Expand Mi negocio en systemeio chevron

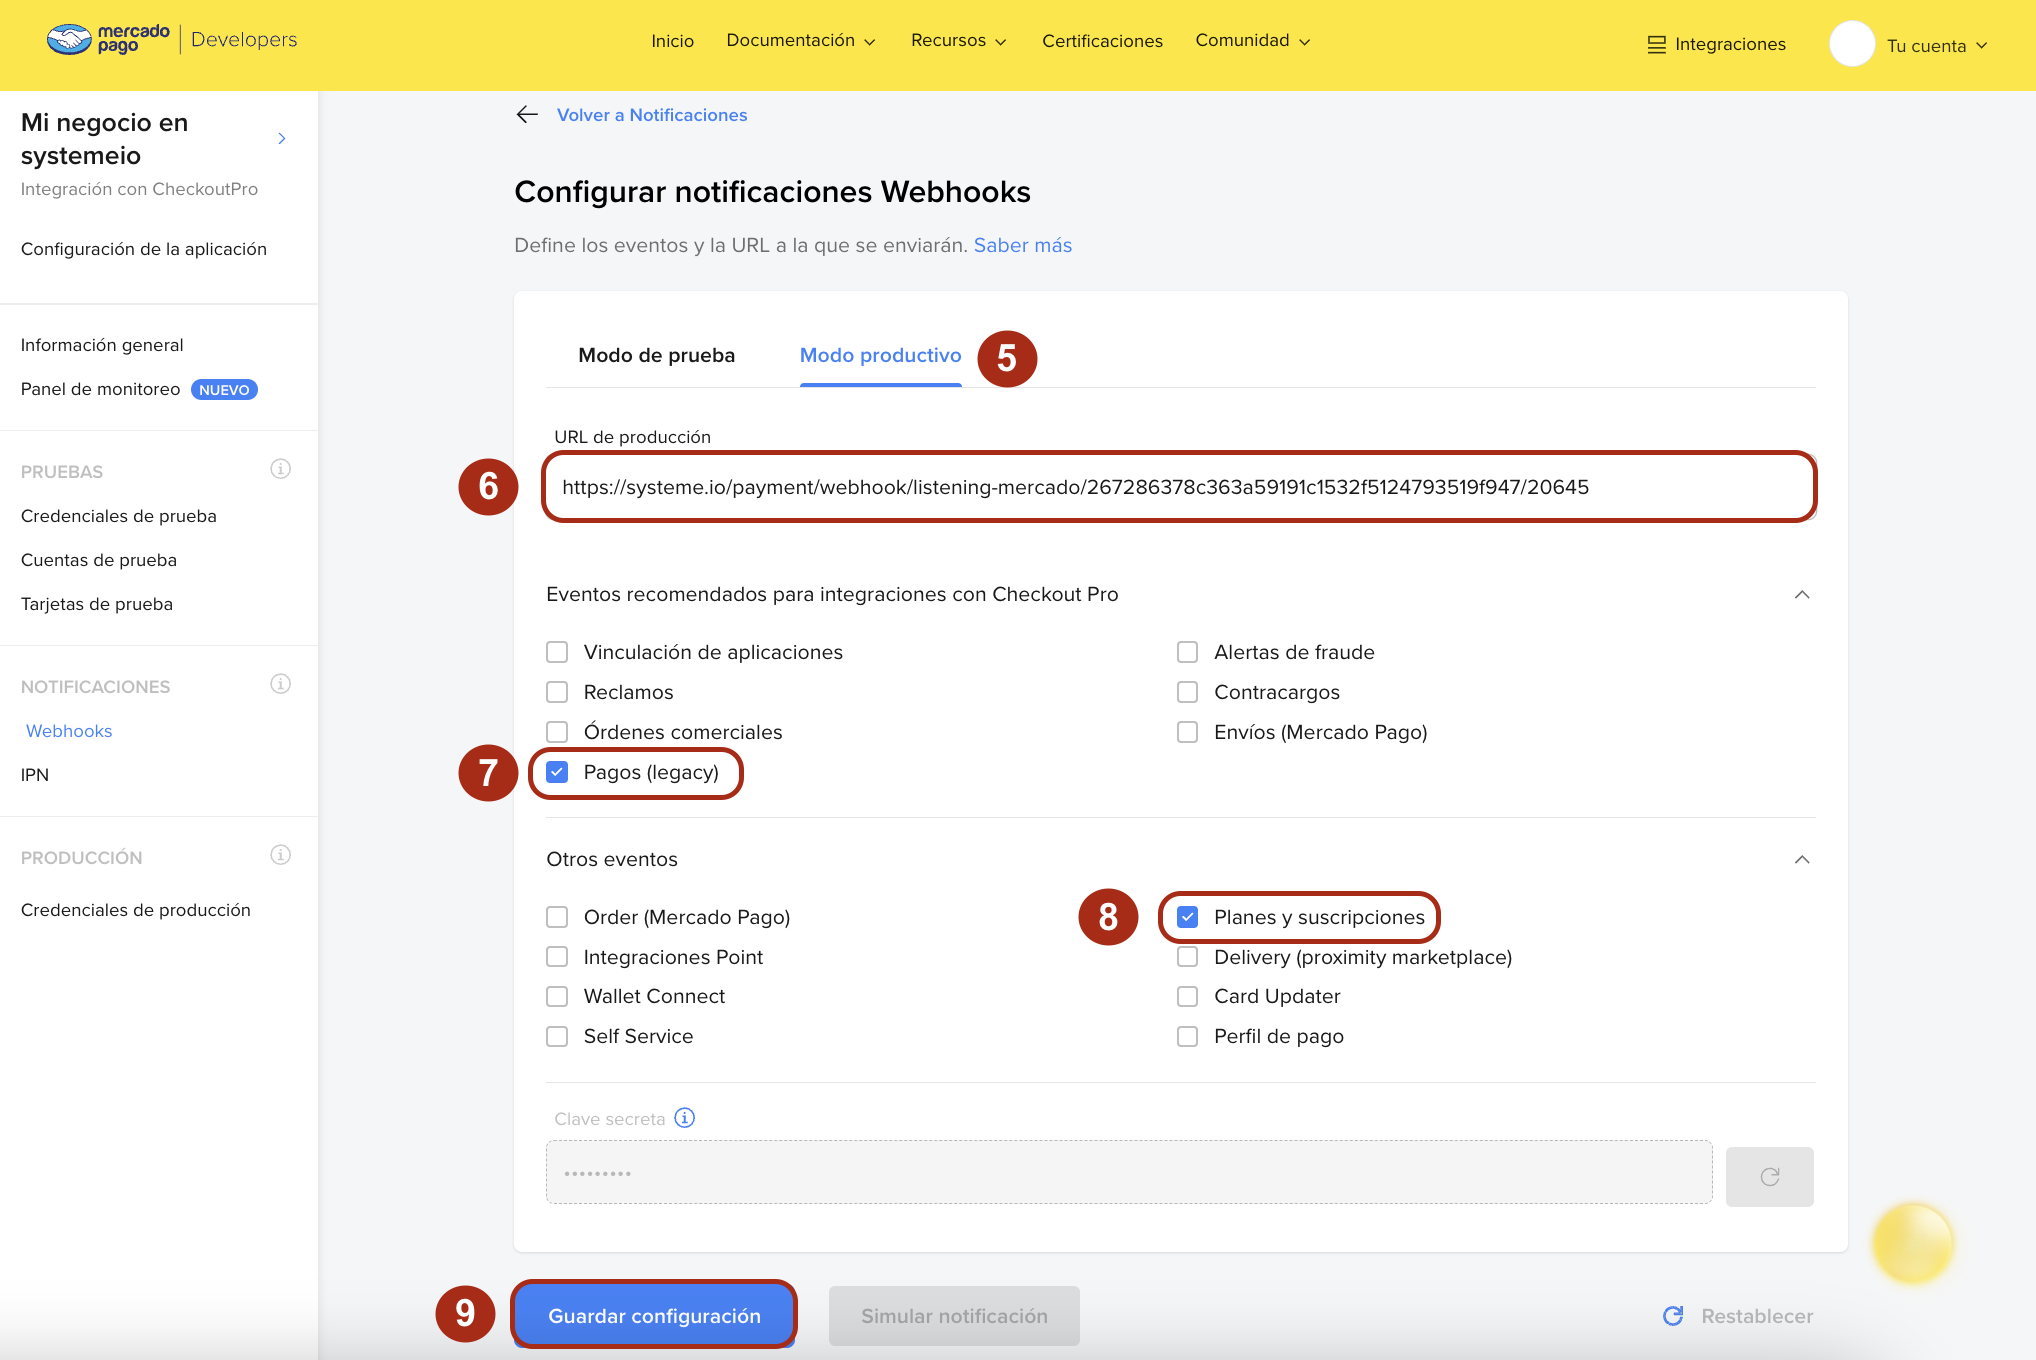(x=282, y=139)
